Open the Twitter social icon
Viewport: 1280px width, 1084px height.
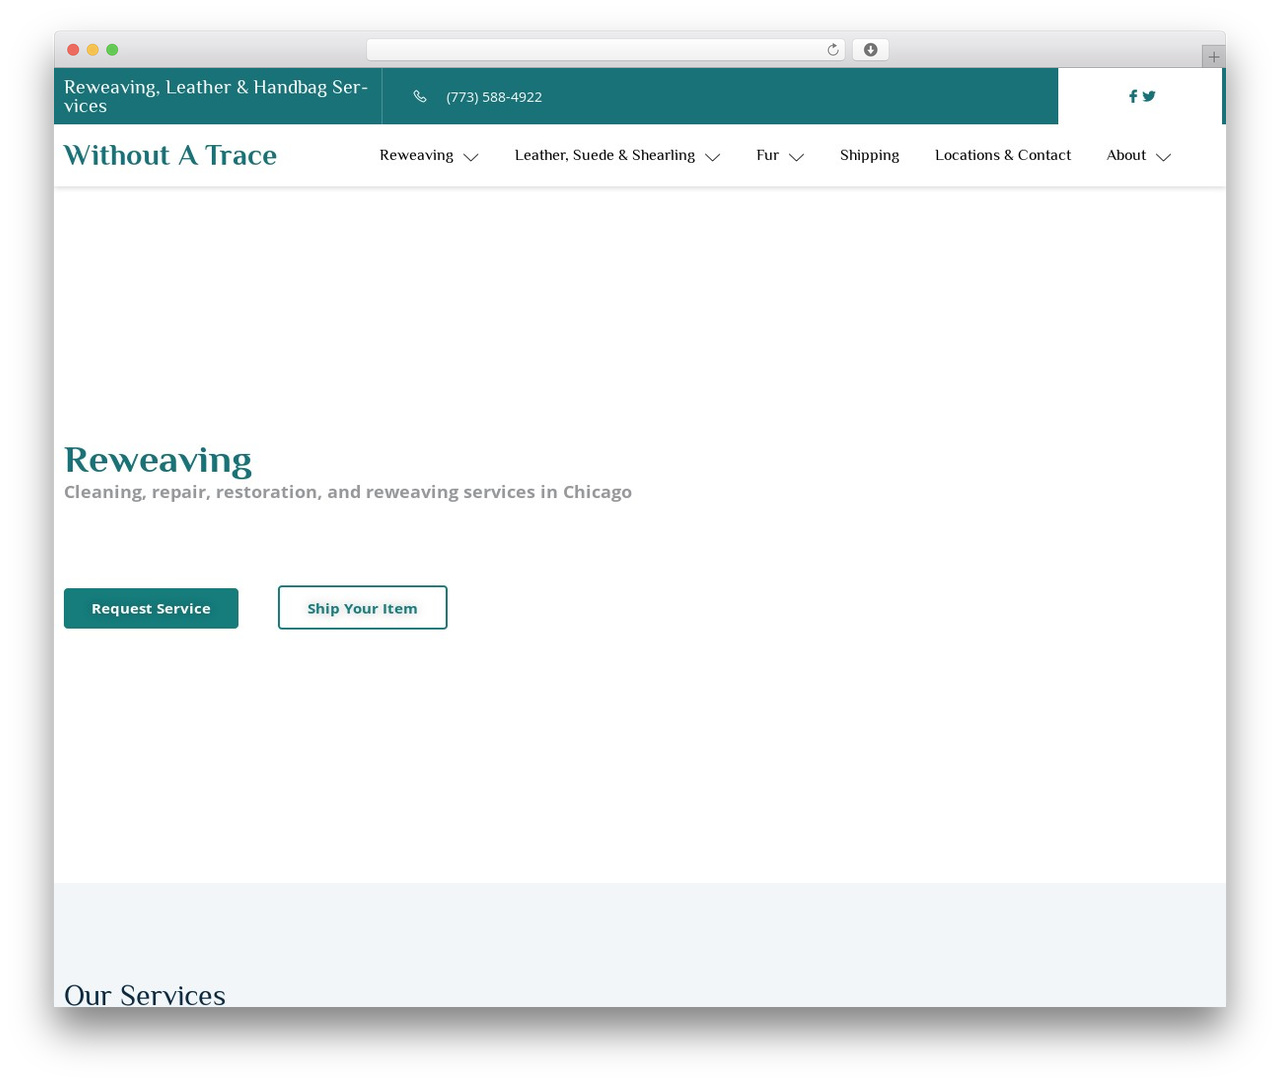pyautogui.click(x=1149, y=96)
